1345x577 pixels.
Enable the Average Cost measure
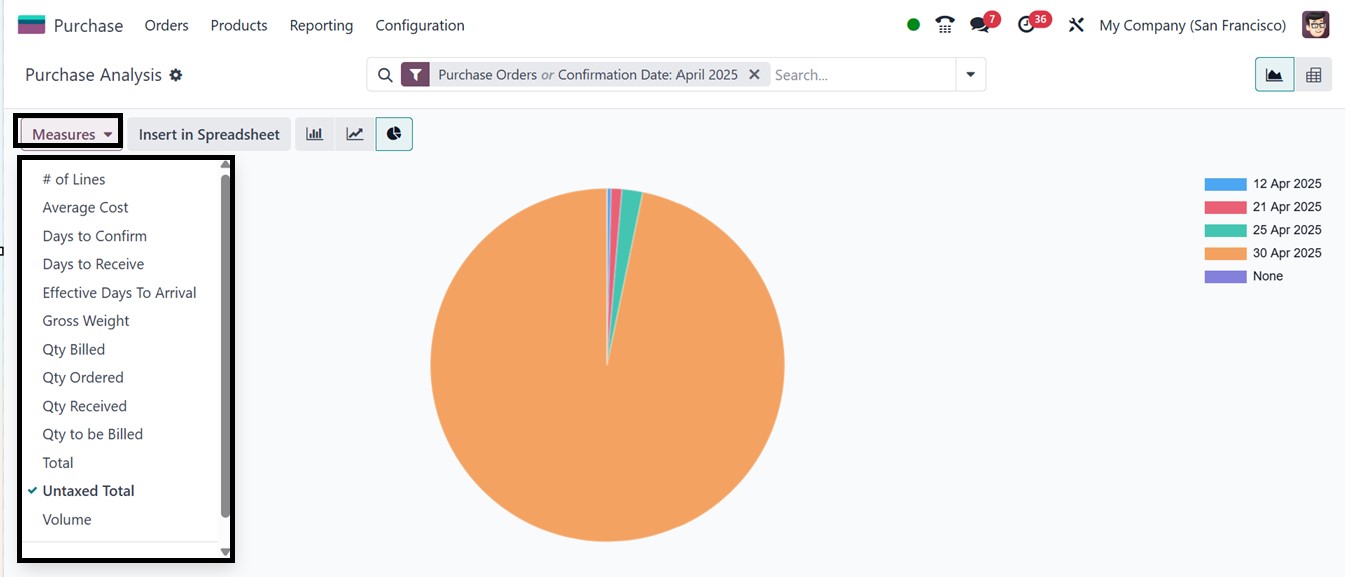[x=85, y=207]
